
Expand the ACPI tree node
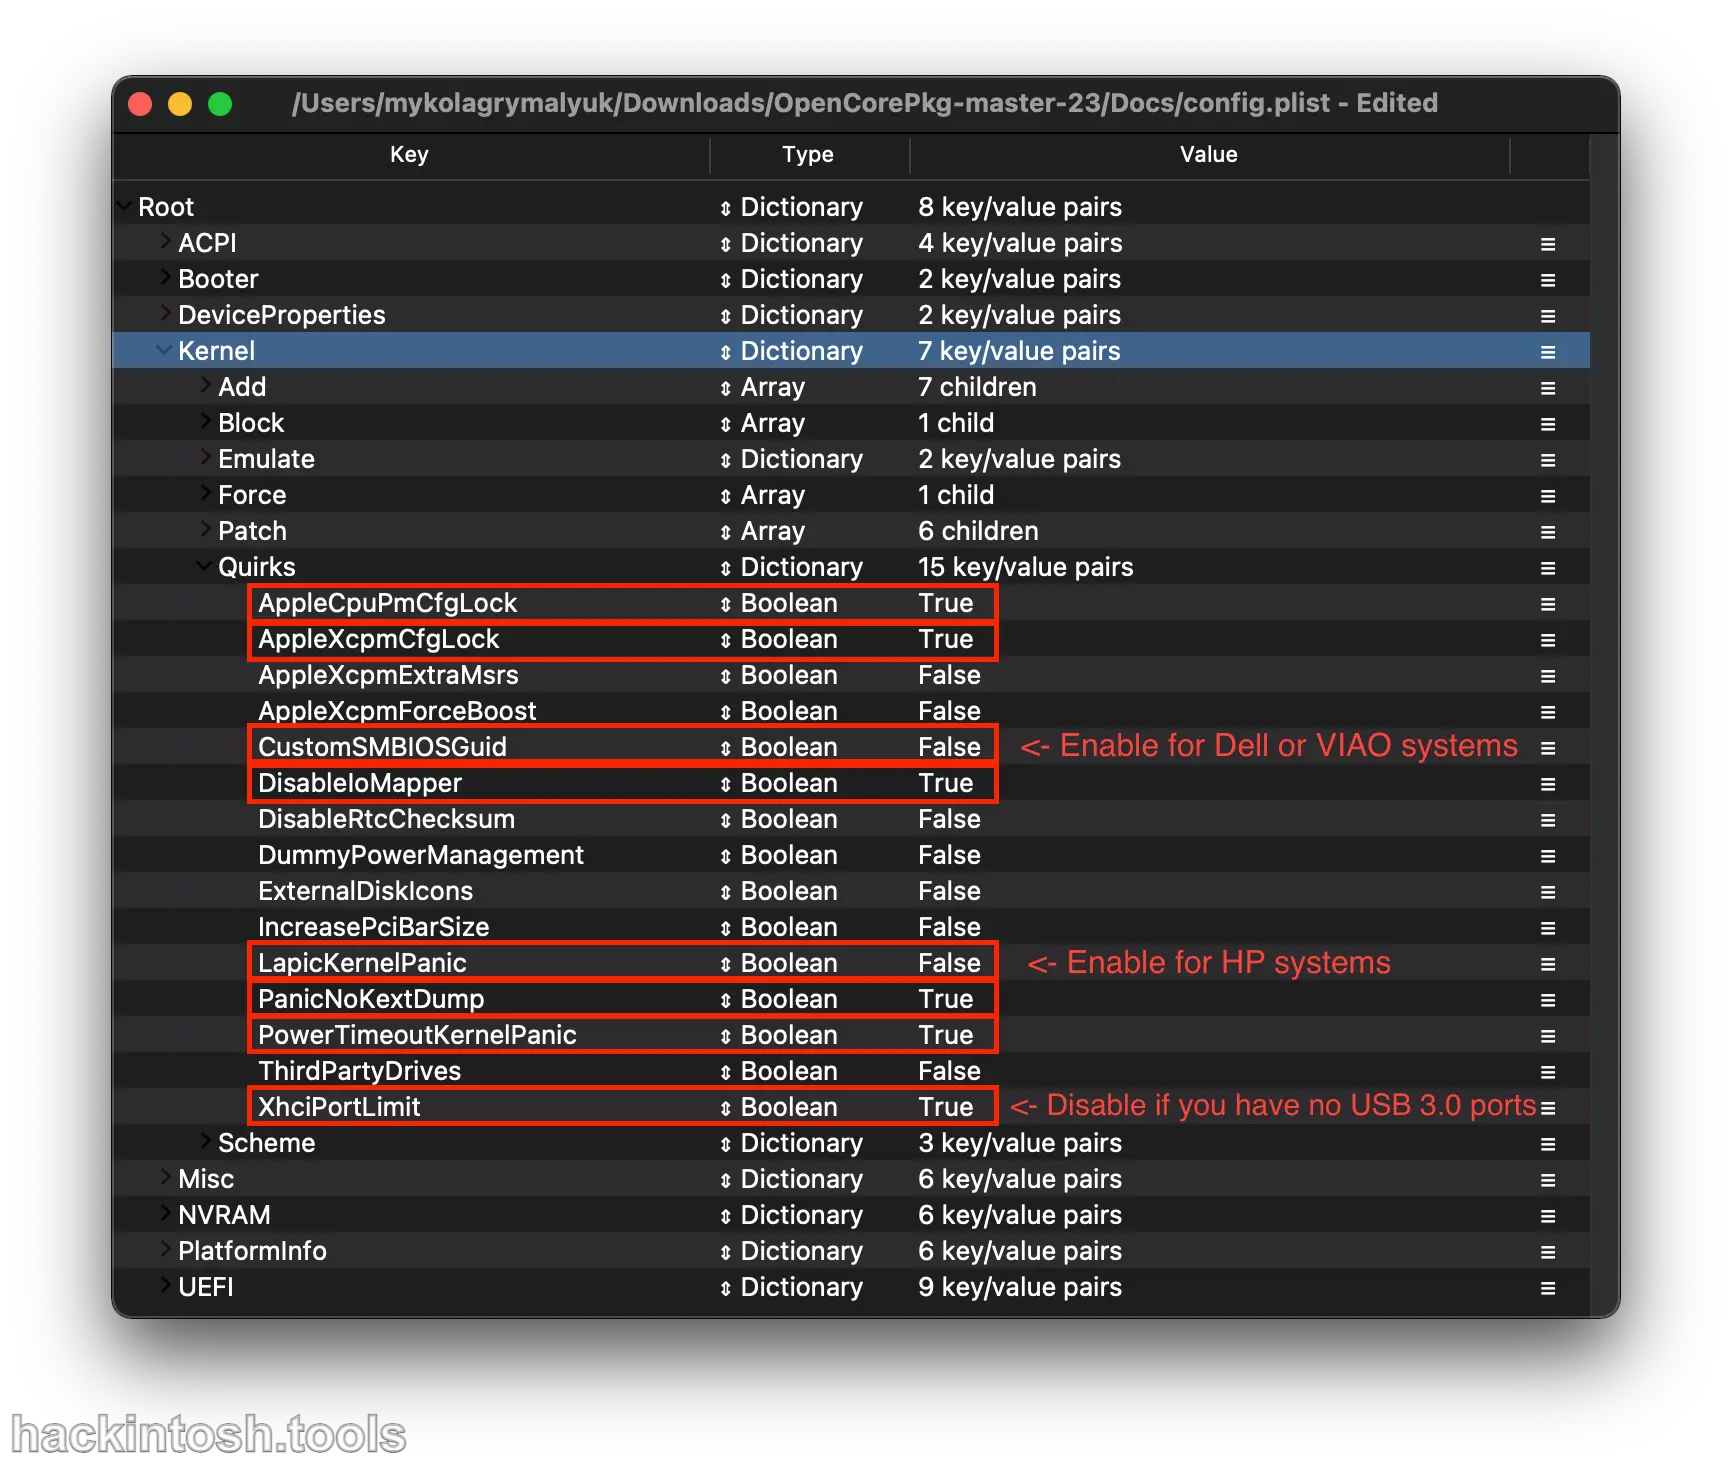pyautogui.click(x=165, y=241)
